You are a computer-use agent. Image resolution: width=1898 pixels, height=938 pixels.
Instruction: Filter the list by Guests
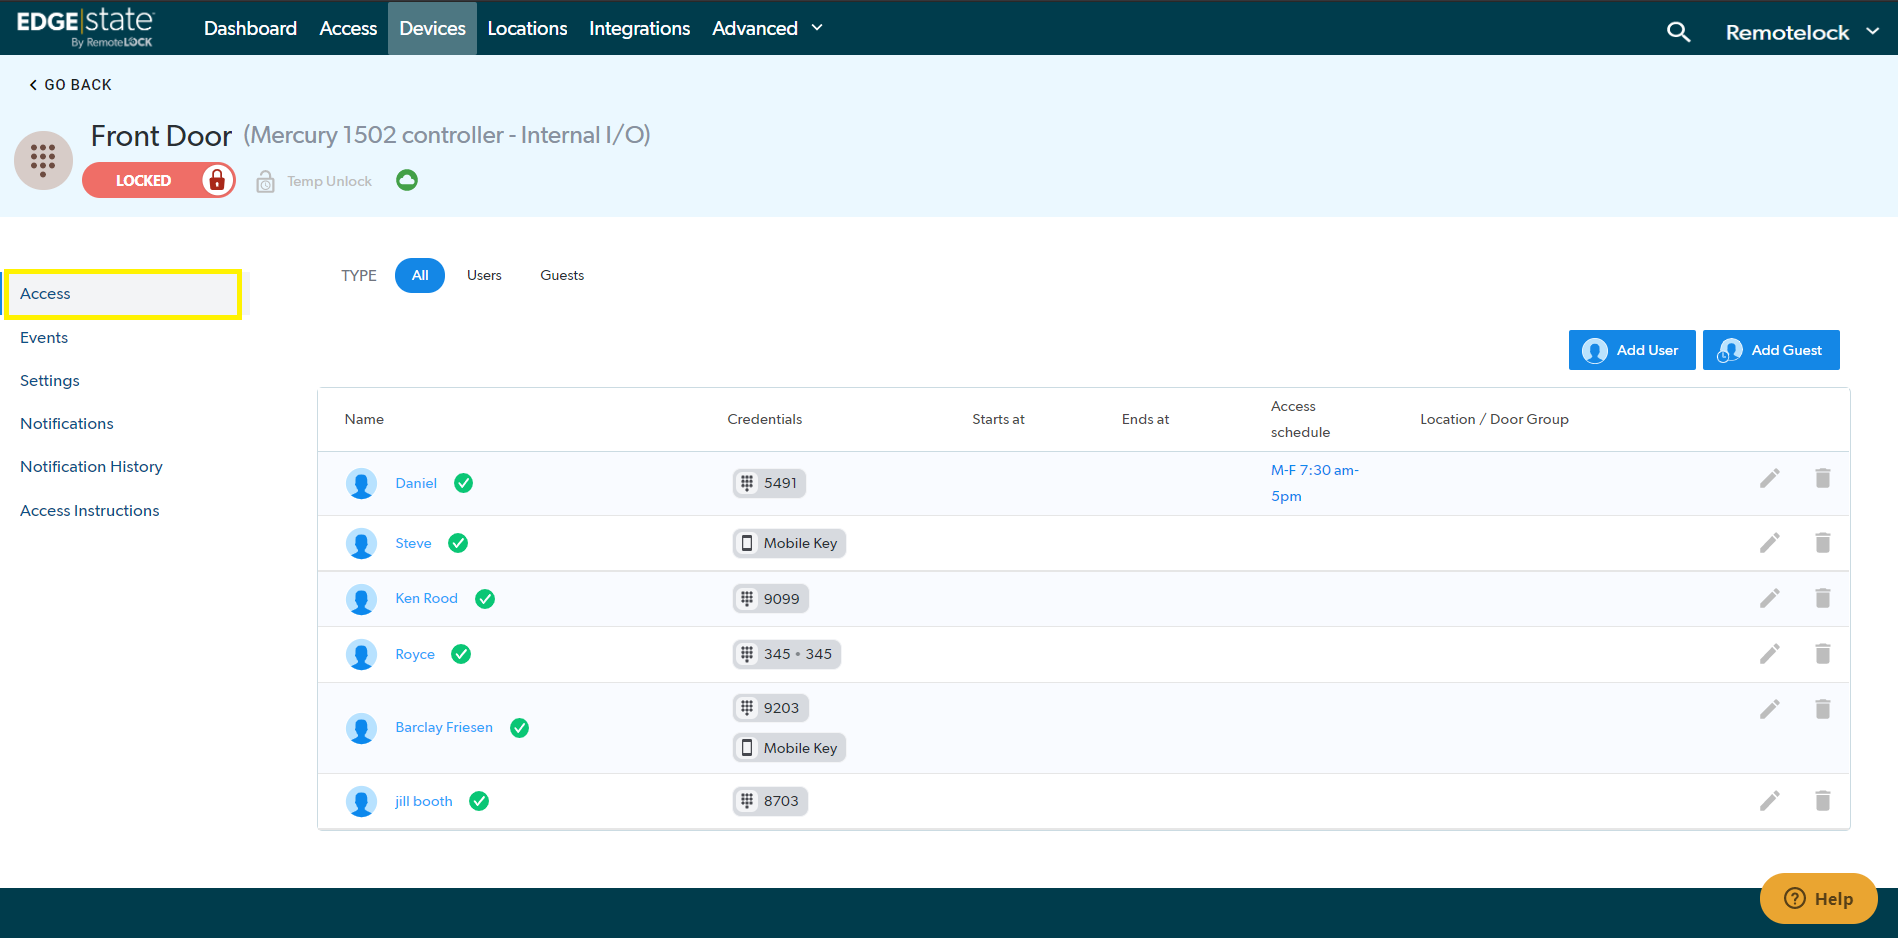(x=562, y=275)
